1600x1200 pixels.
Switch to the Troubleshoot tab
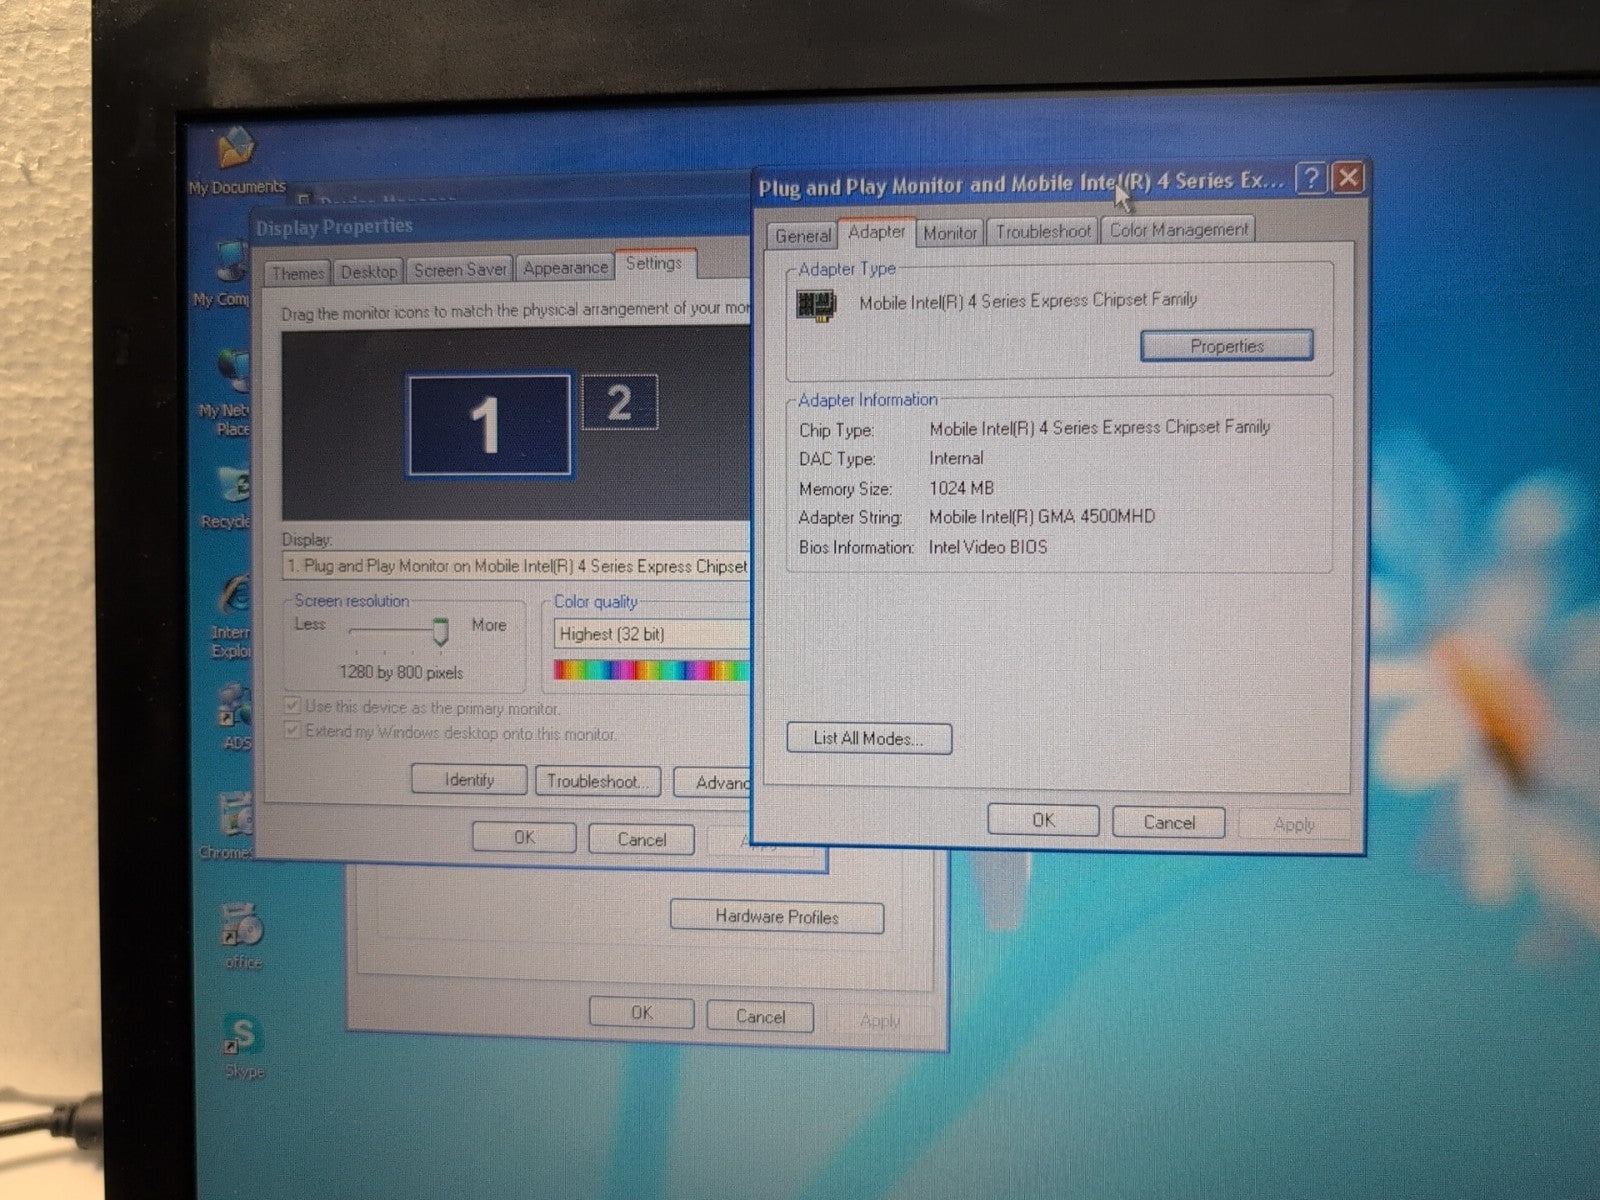pyautogui.click(x=1042, y=231)
